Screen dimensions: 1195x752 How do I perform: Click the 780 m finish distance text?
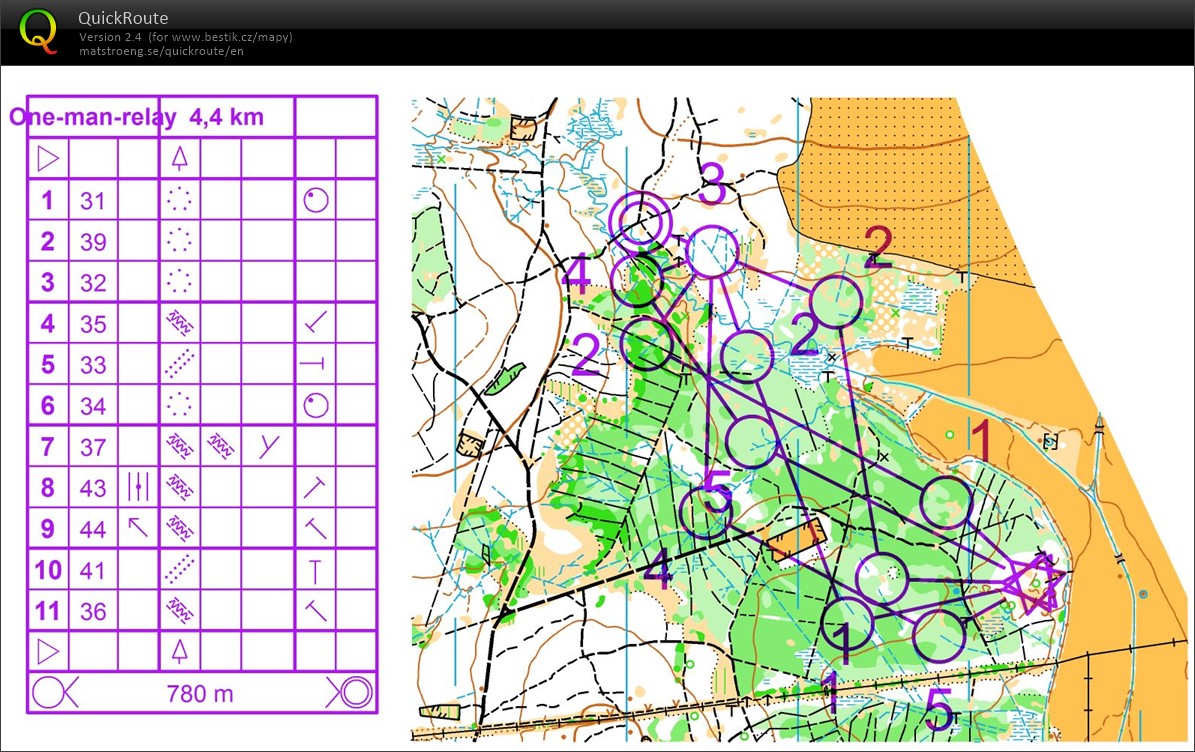(x=201, y=692)
